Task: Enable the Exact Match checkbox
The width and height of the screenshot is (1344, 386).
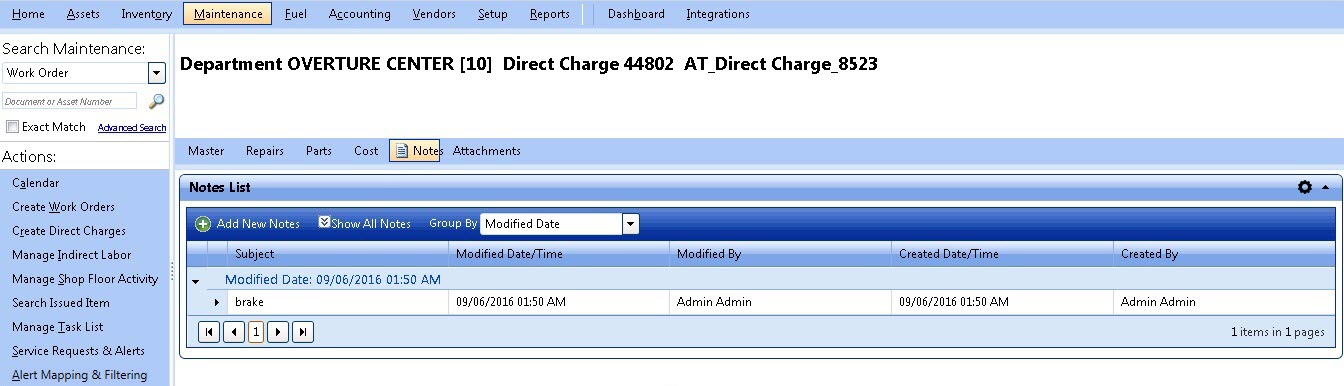Action: click(x=13, y=127)
